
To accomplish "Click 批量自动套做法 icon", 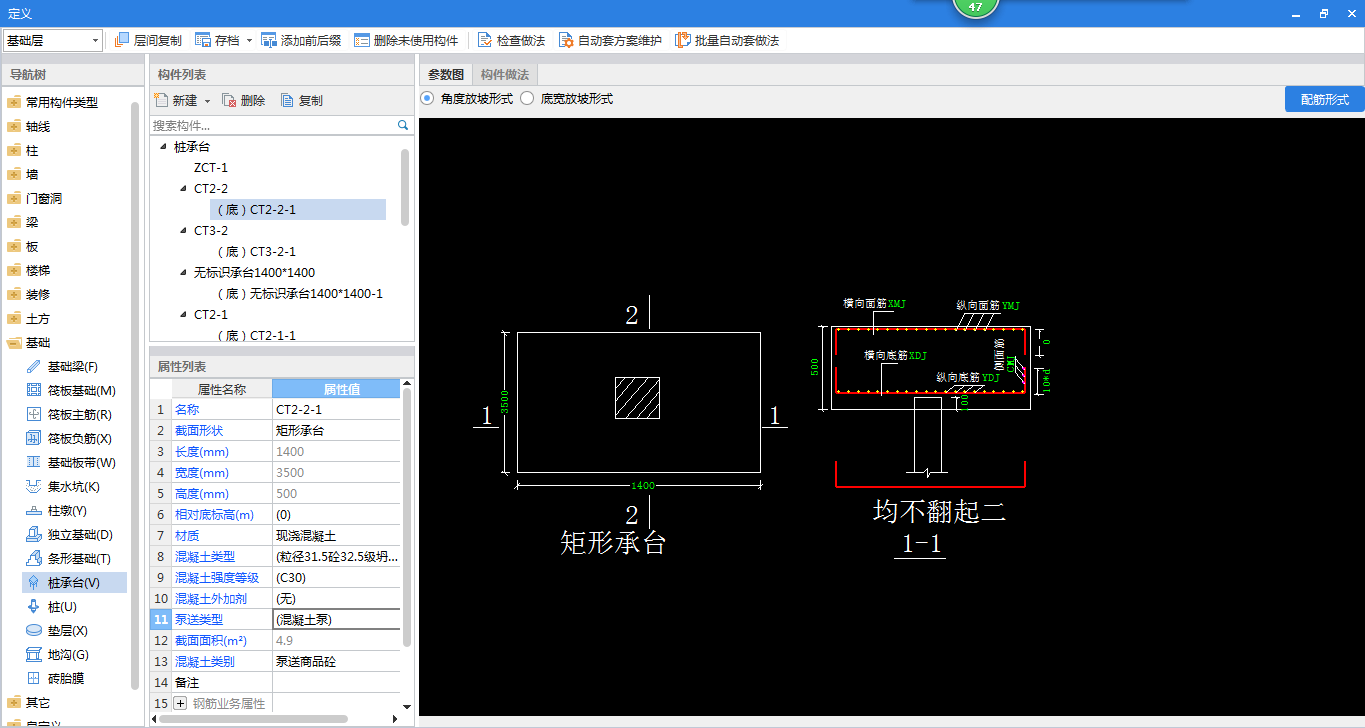I will 683,40.
